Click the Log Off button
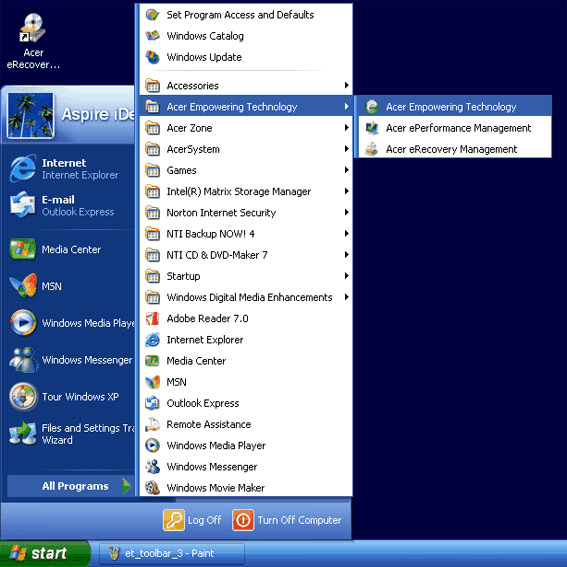Image resolution: width=567 pixels, height=567 pixels. (192, 520)
